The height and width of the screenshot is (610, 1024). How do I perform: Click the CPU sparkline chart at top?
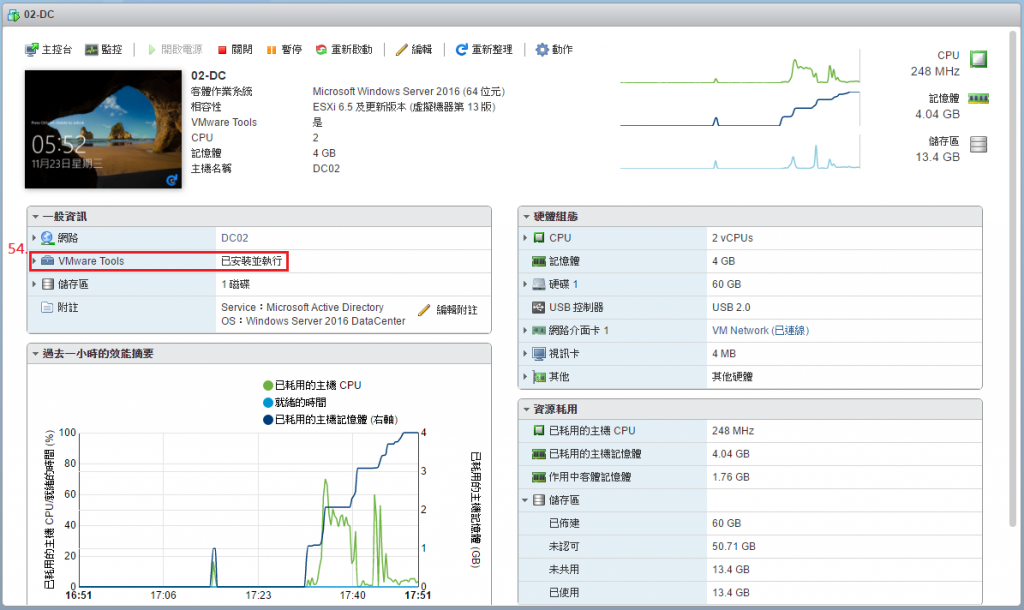740,69
